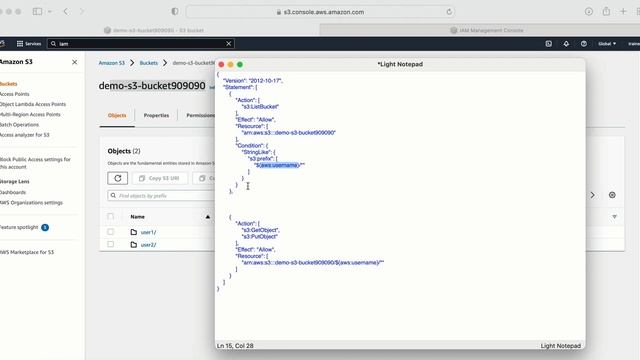640x360 pixels.
Task: Click the "Version": "2012-10-17" line
Action: (253, 81)
